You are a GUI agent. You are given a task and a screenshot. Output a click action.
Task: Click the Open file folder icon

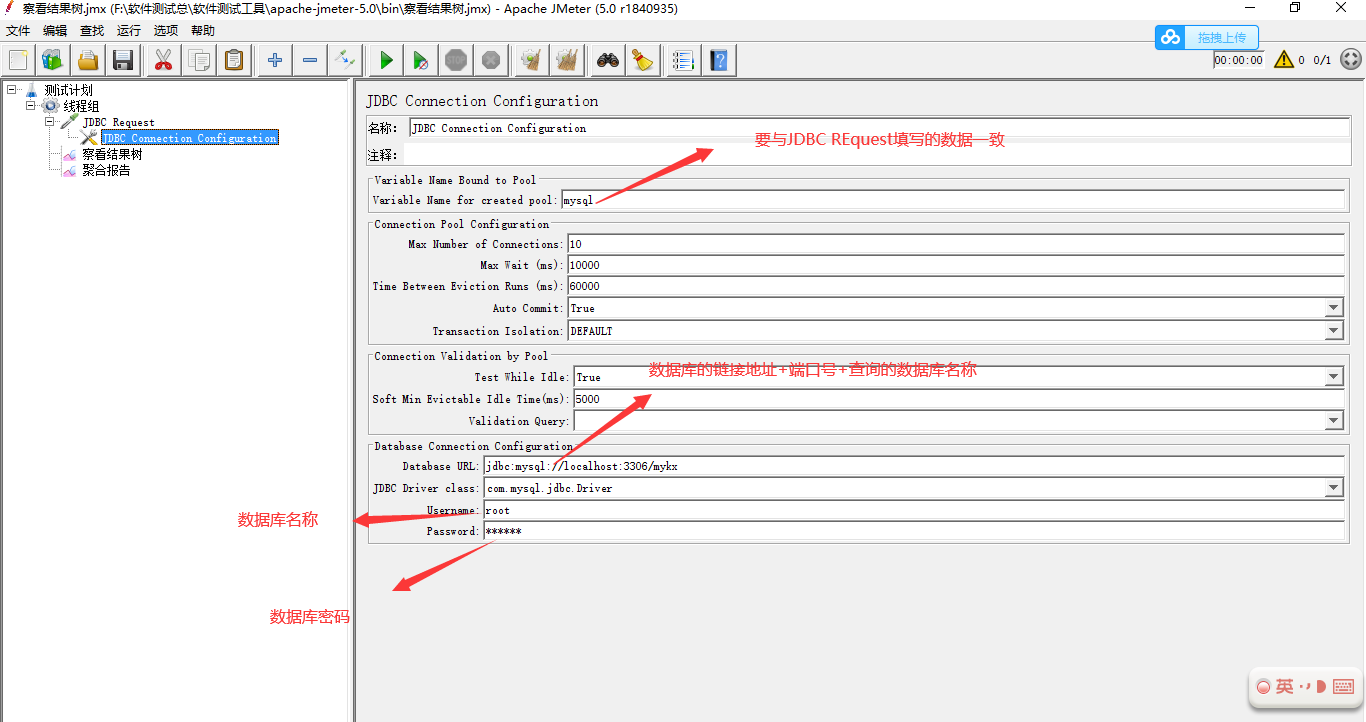[x=88, y=60]
